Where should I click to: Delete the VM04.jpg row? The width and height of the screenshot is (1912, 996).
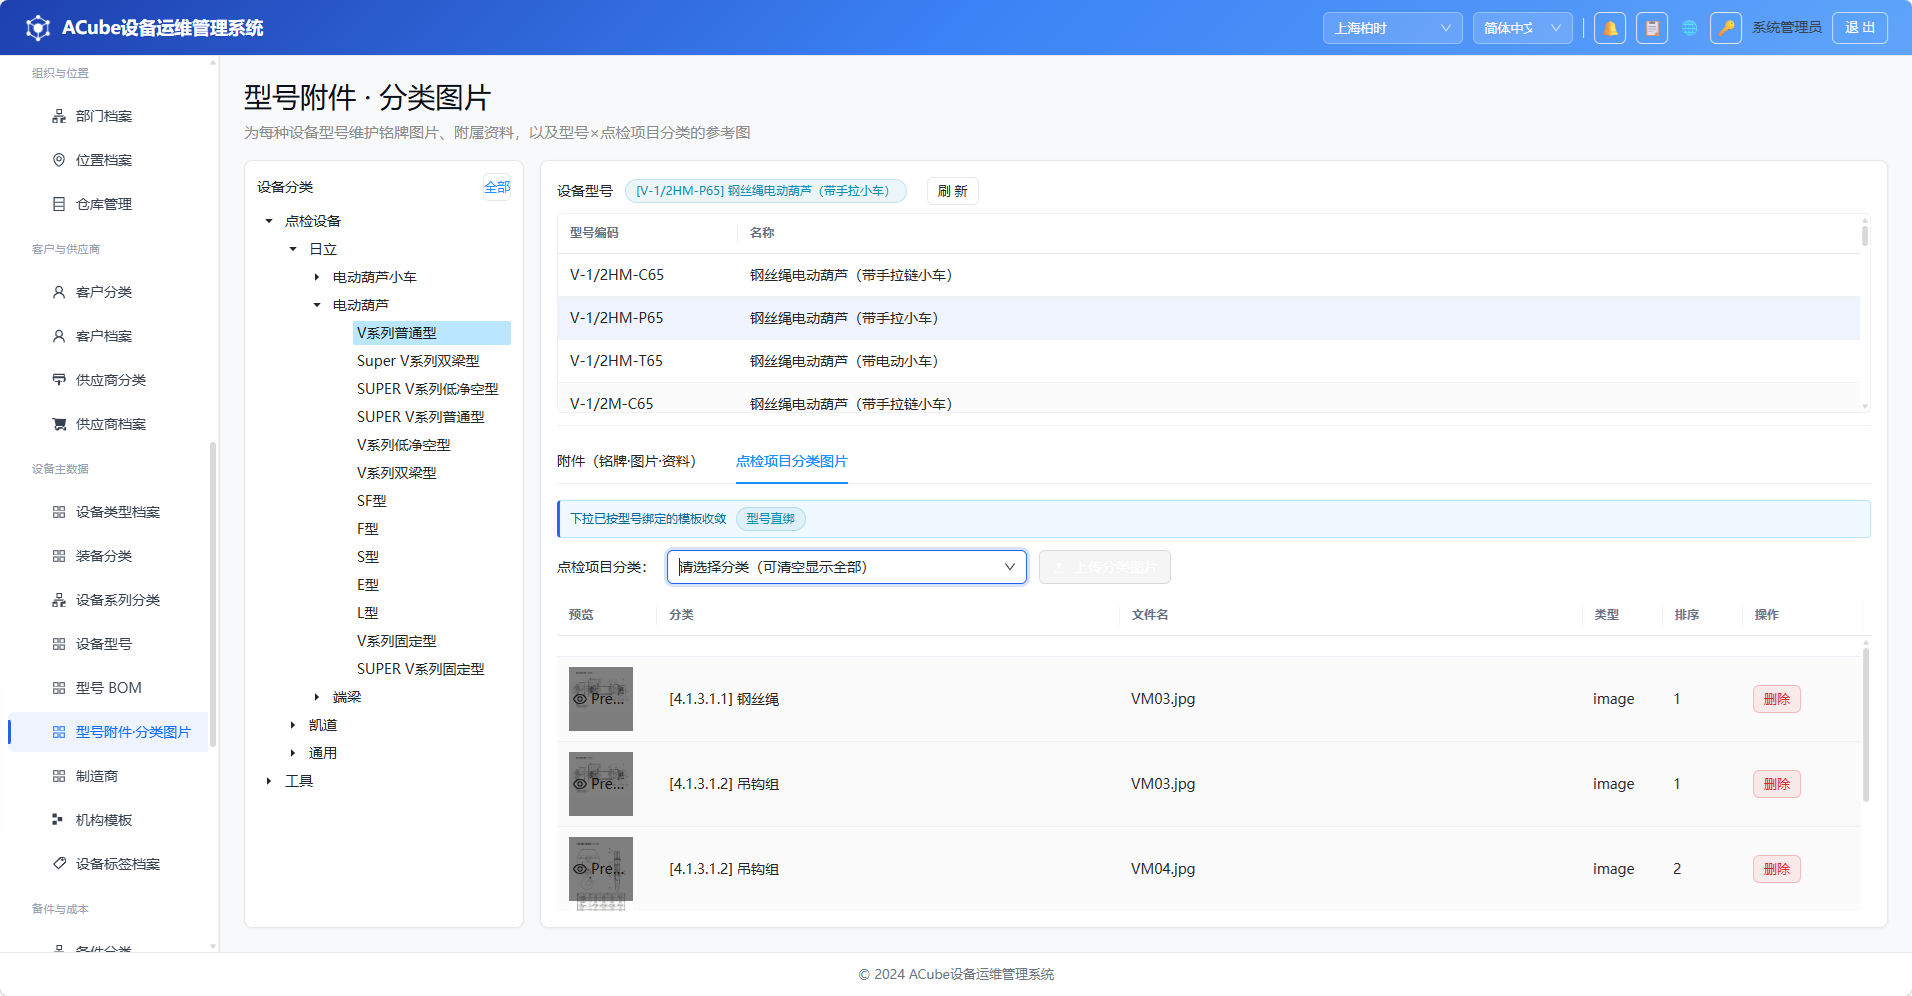tap(1777, 869)
